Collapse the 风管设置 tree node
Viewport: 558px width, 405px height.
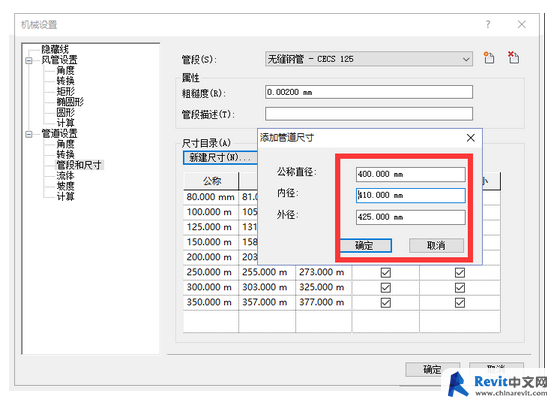(x=29, y=61)
